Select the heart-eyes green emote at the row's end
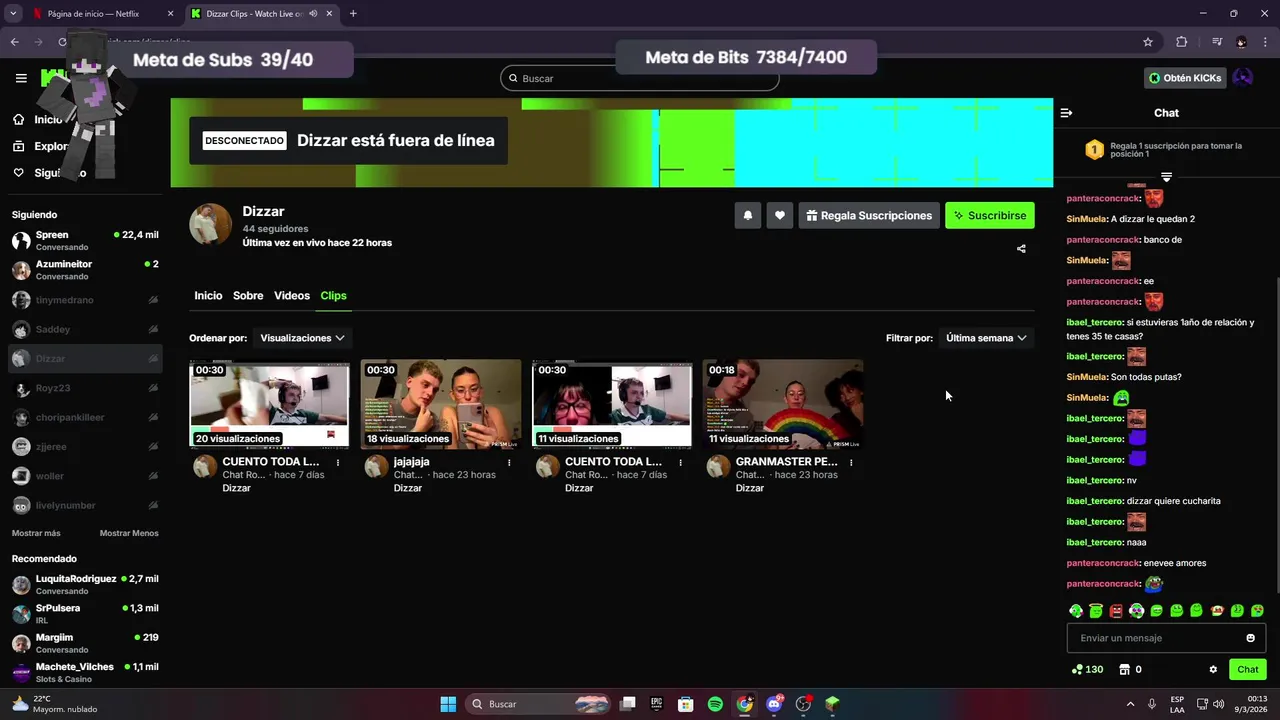Viewport: 1280px width, 720px height. click(1257, 610)
